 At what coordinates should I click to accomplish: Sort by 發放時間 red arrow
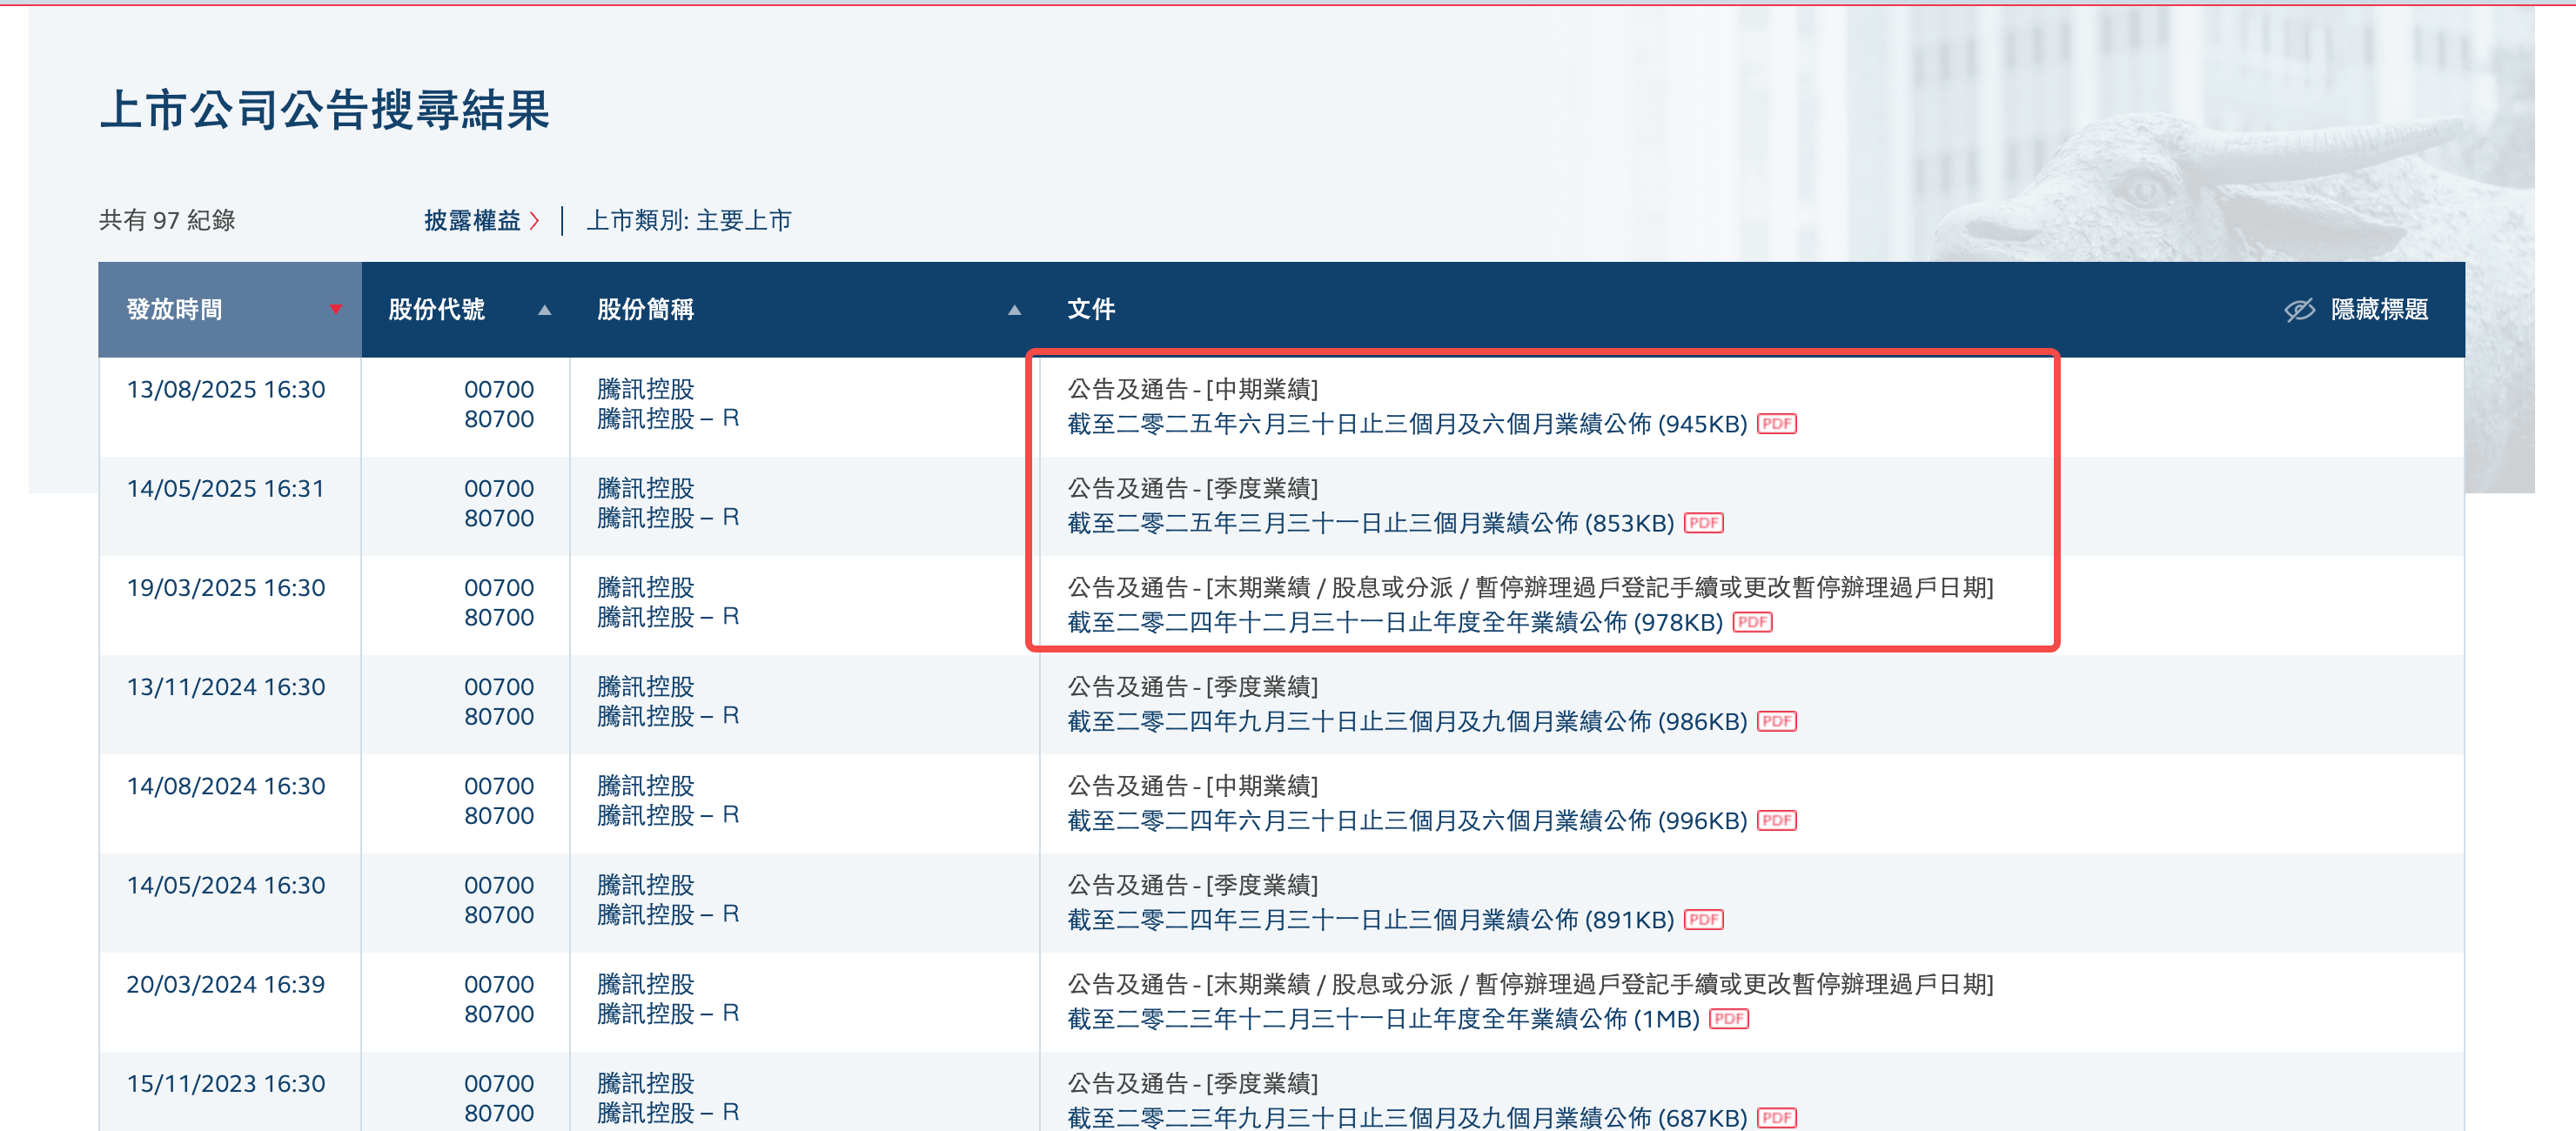(x=336, y=310)
